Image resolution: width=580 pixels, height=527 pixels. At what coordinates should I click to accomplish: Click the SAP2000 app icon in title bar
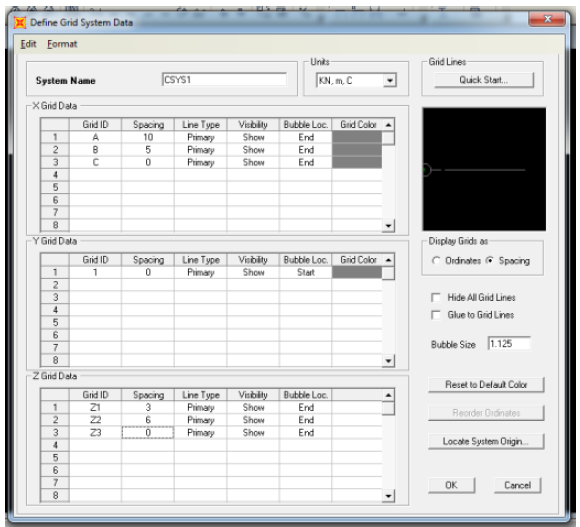(20, 23)
